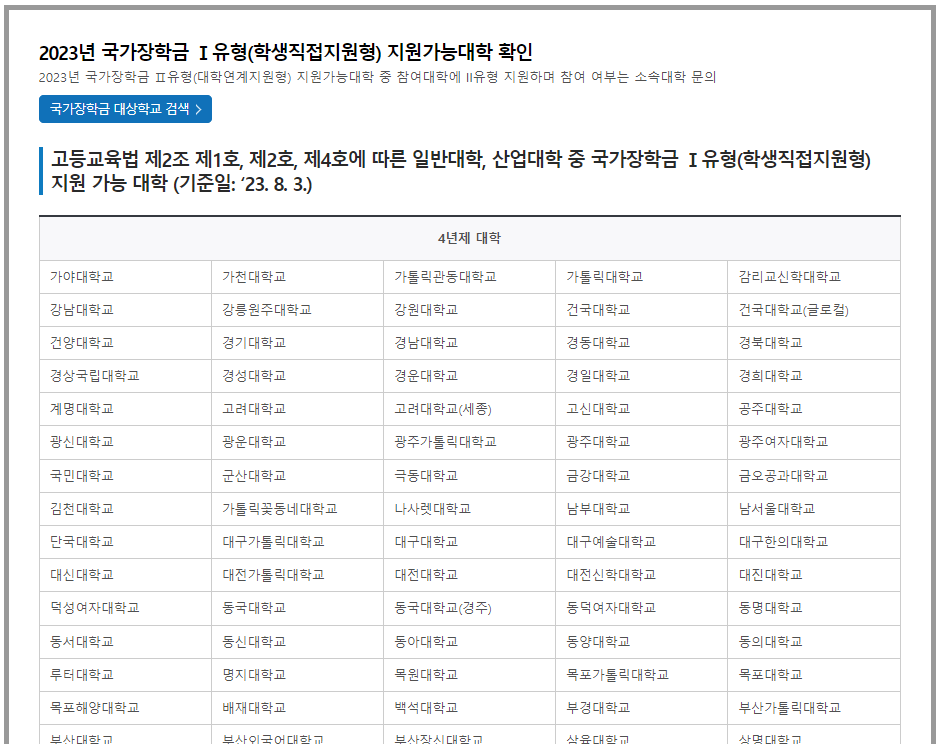Select the 대구한의대학교 entry
Viewport: 938px width, 744px height.
pyautogui.click(x=814, y=542)
